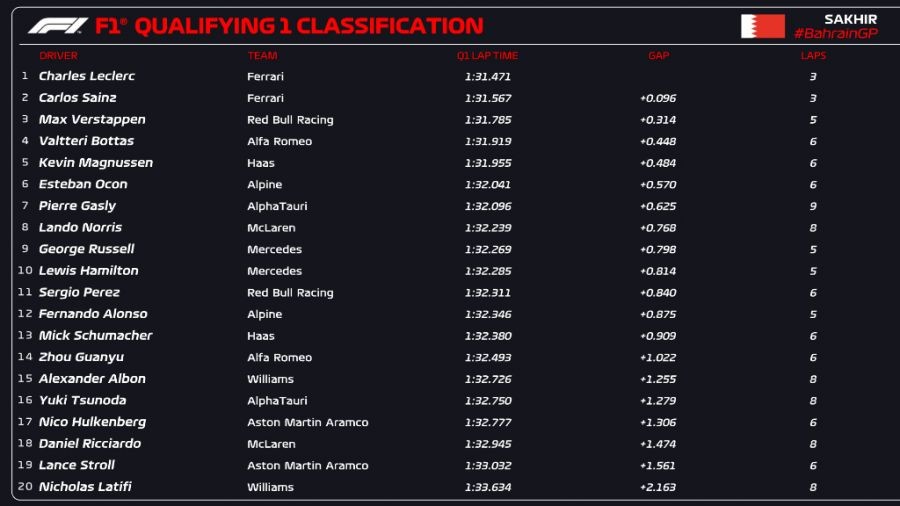Image resolution: width=900 pixels, height=506 pixels.
Task: Click the Bahrain flag icon
Action: (x=762, y=26)
